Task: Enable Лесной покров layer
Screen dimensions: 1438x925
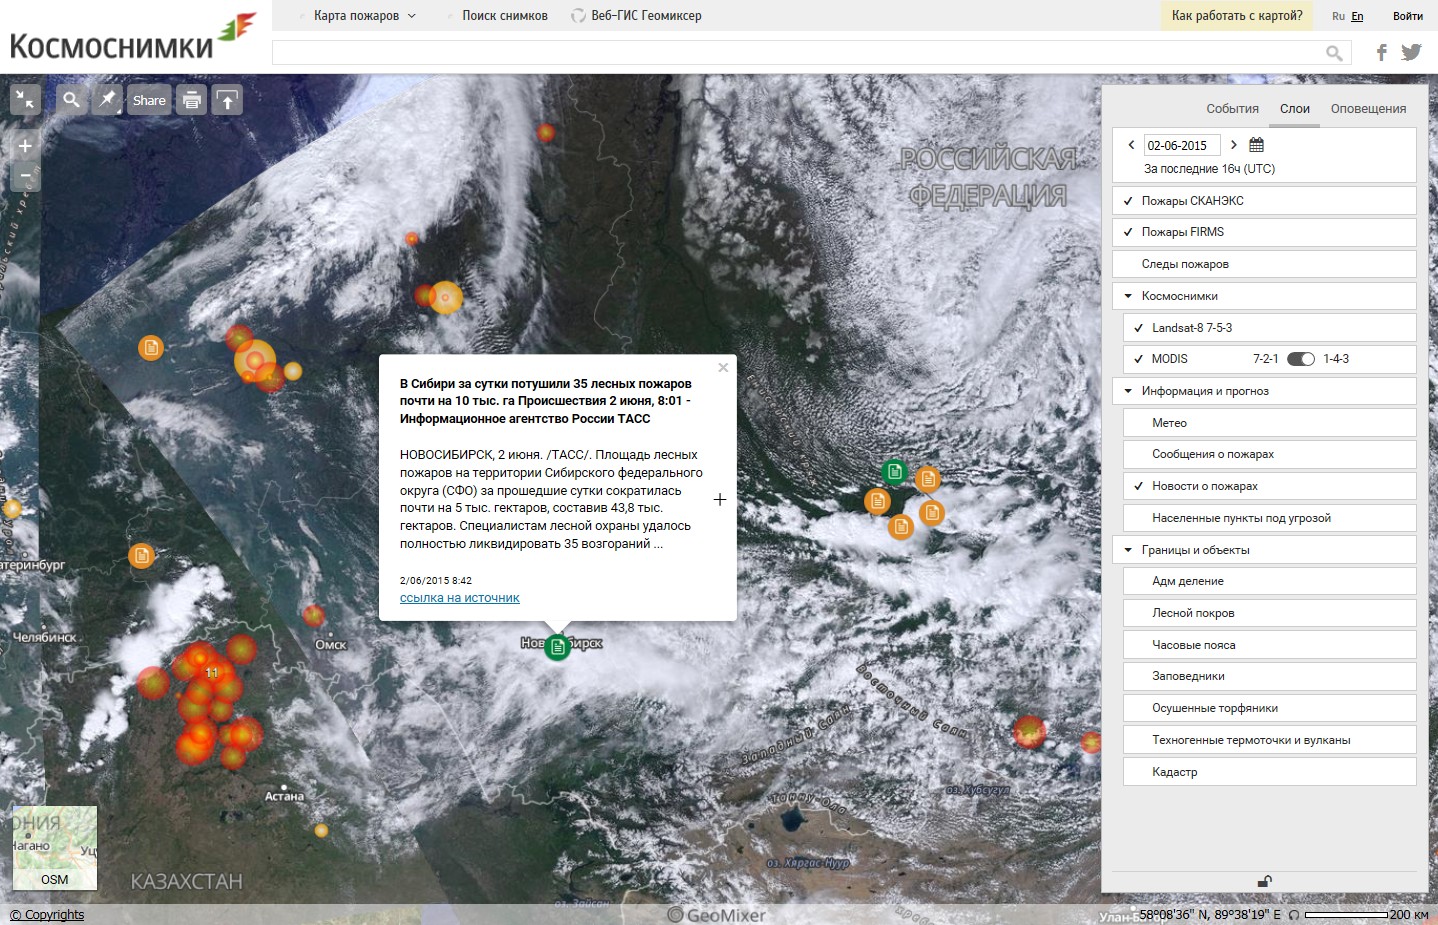Action: (x=1270, y=613)
